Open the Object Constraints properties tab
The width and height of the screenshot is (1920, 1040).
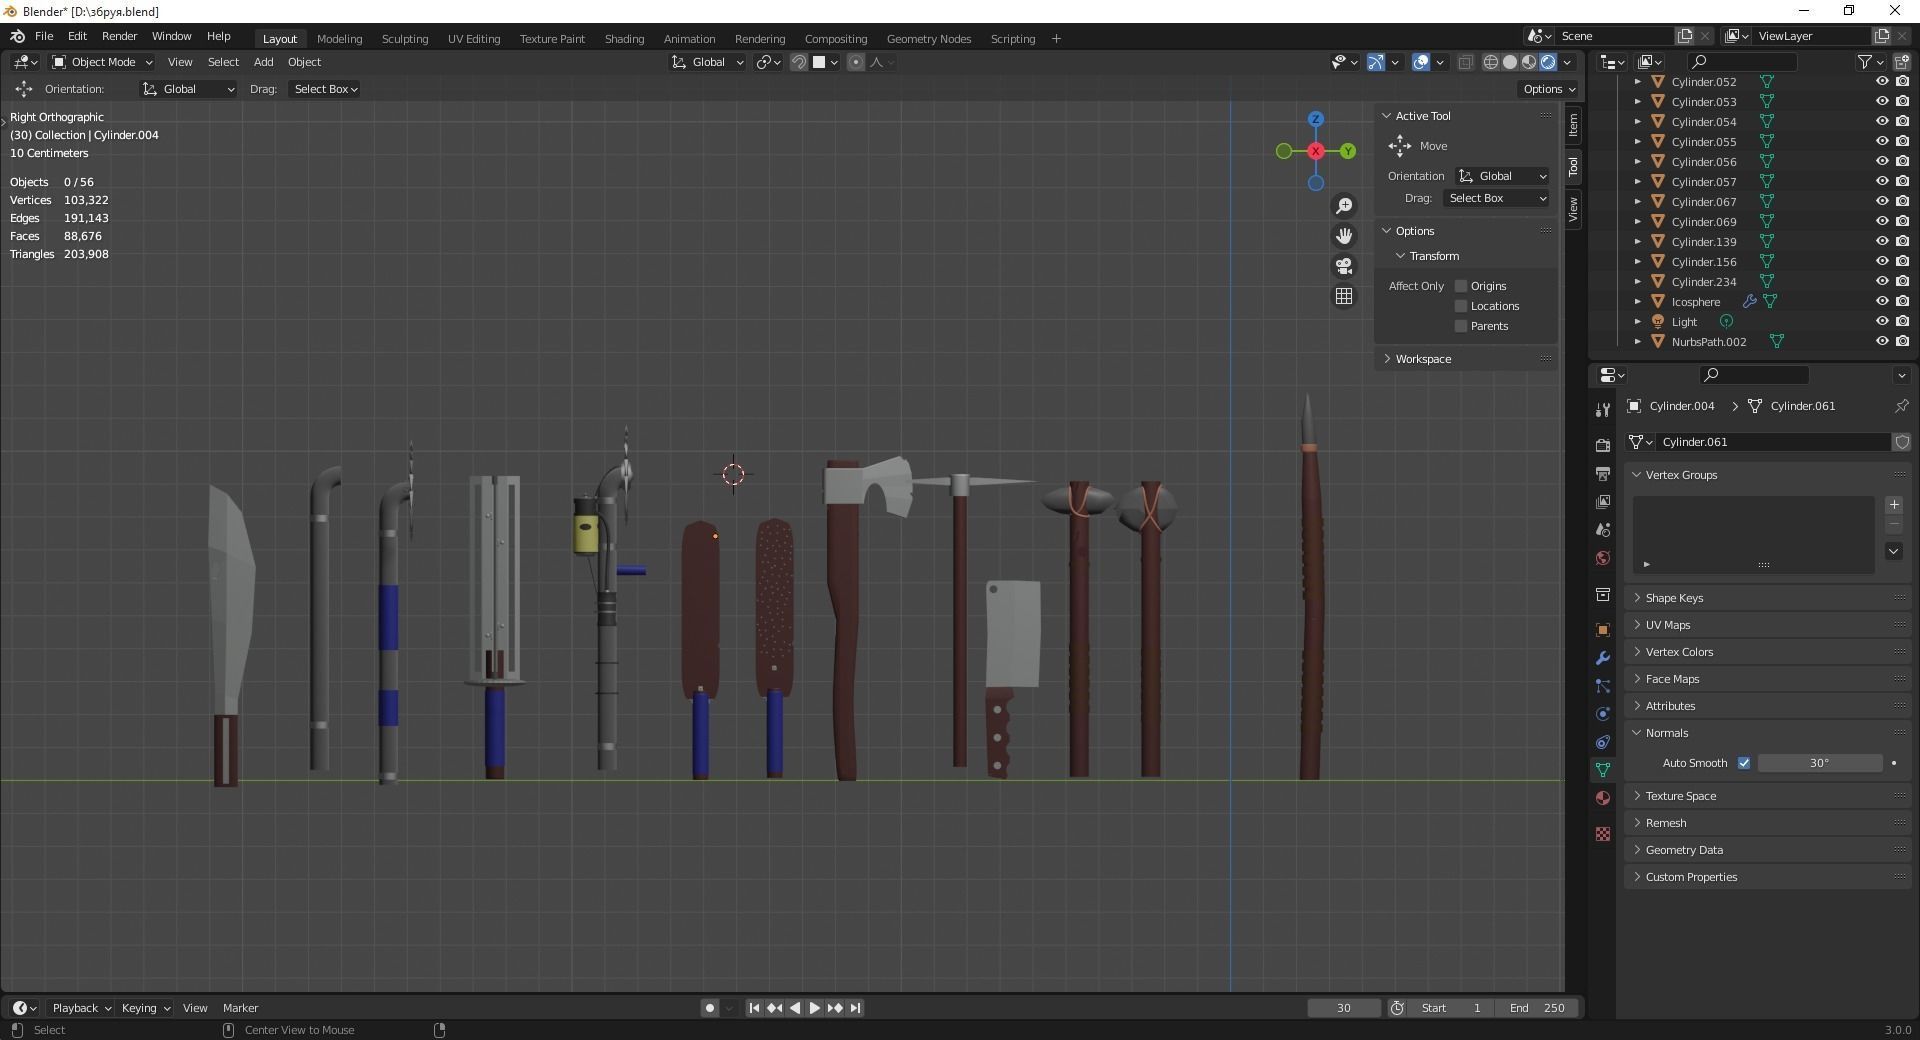(x=1603, y=742)
